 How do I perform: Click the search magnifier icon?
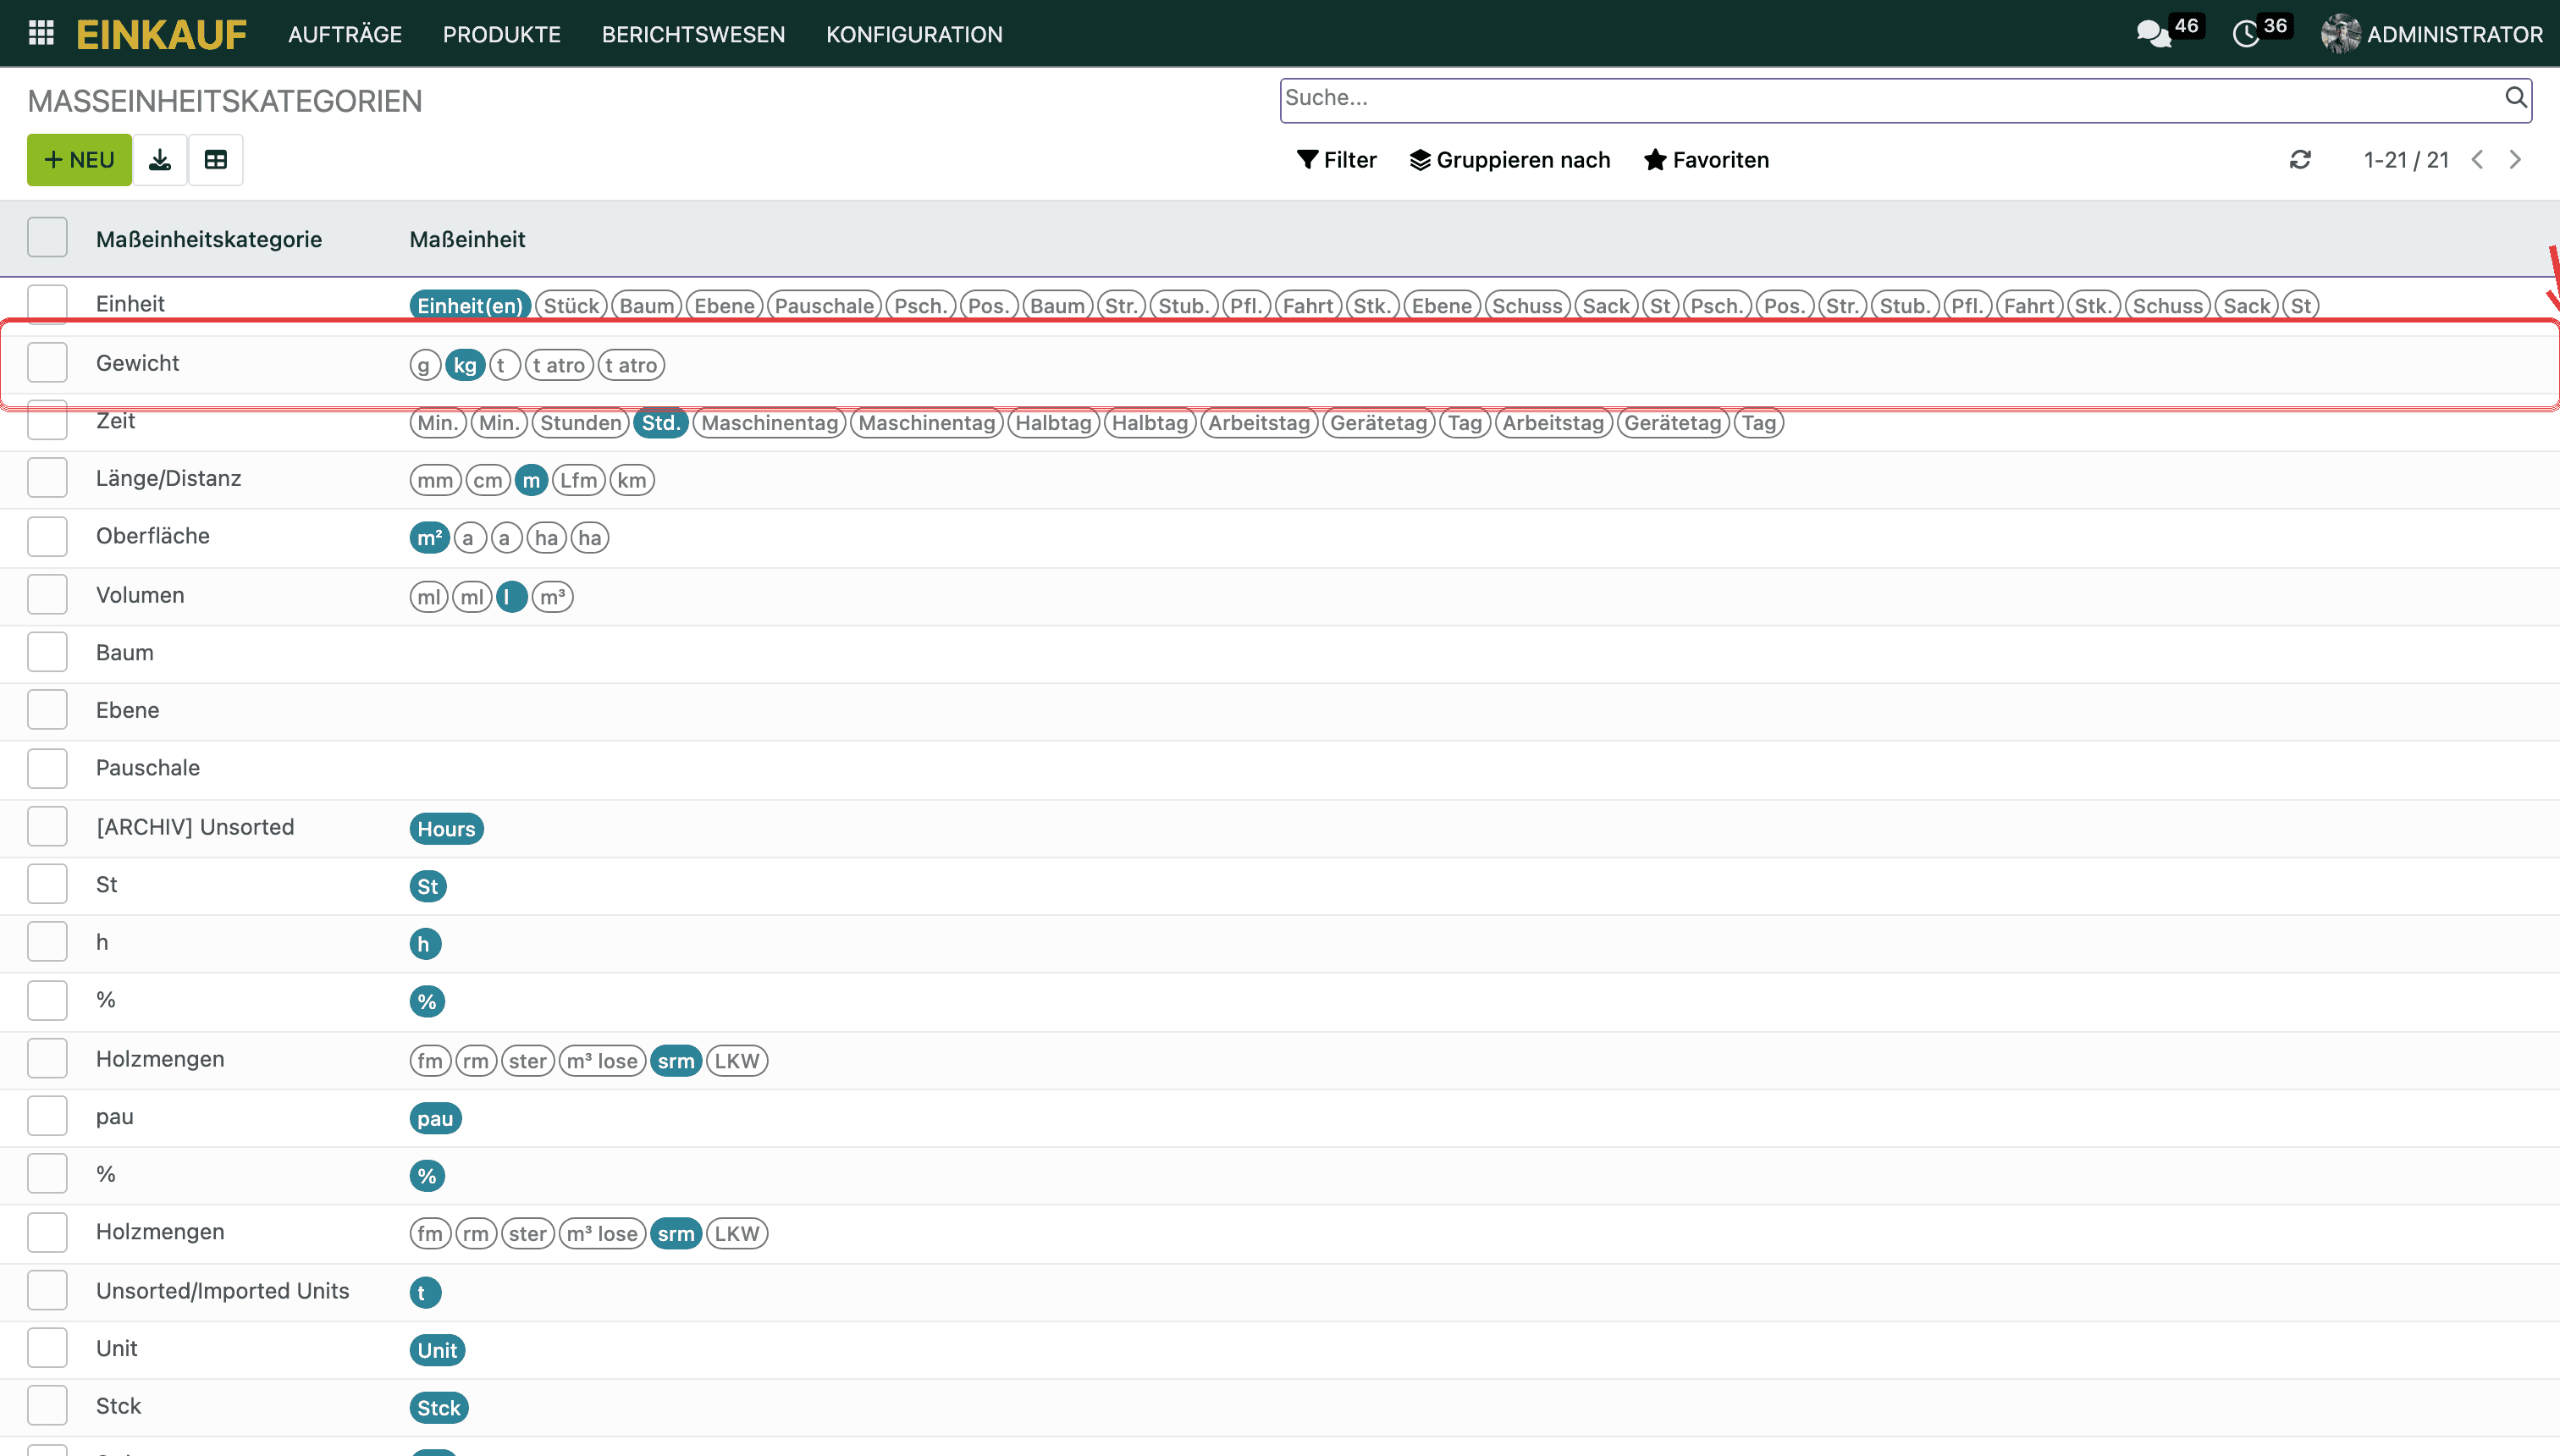(x=2515, y=98)
